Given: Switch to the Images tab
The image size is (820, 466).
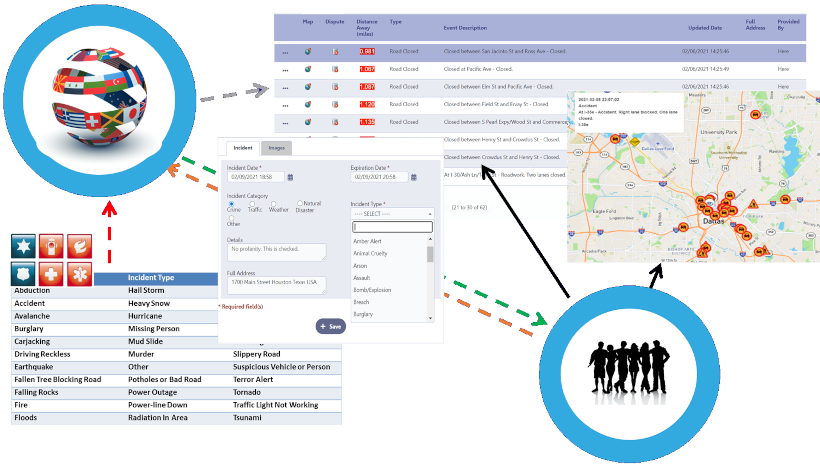Looking at the screenshot, I should coord(277,148).
